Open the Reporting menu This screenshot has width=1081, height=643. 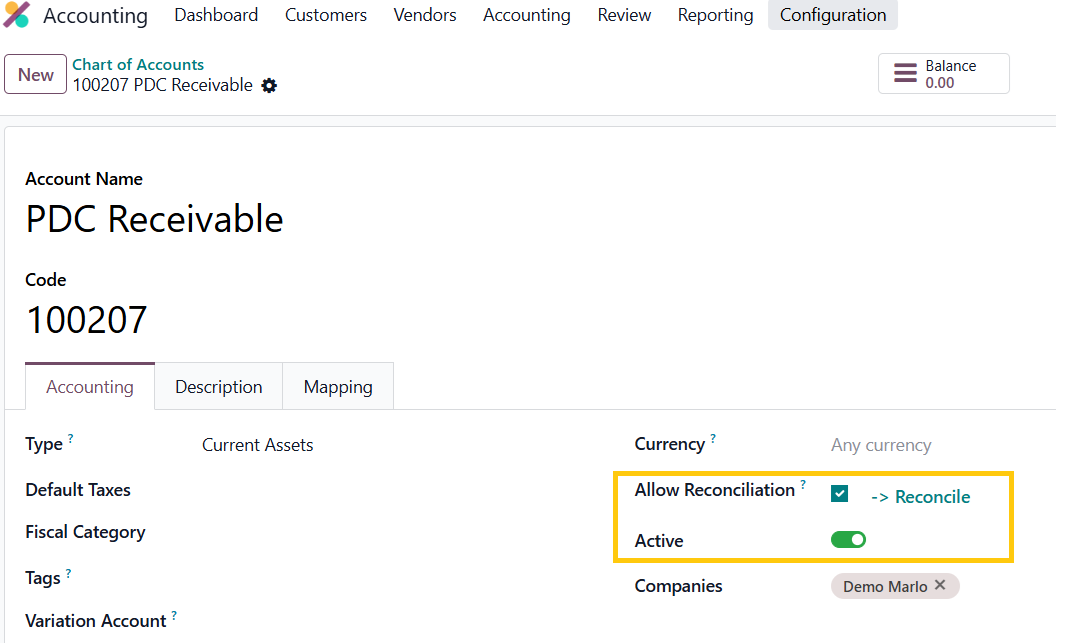(x=715, y=15)
